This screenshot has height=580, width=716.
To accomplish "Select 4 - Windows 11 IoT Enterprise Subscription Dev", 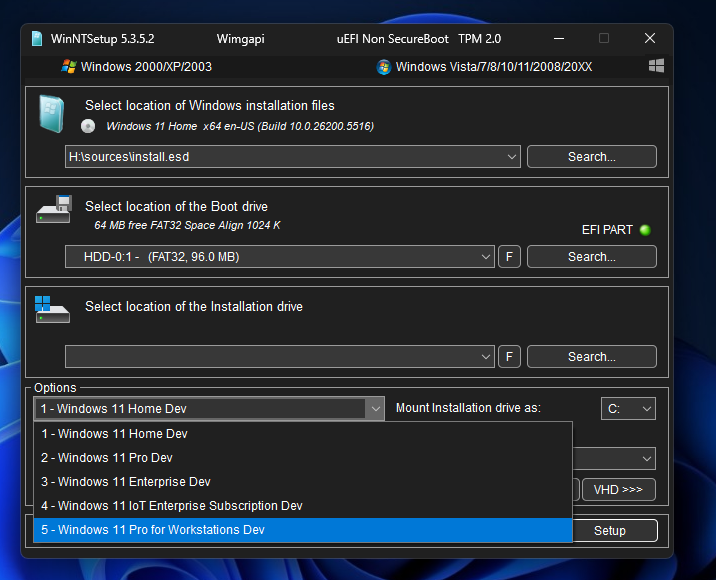I will coord(303,506).
